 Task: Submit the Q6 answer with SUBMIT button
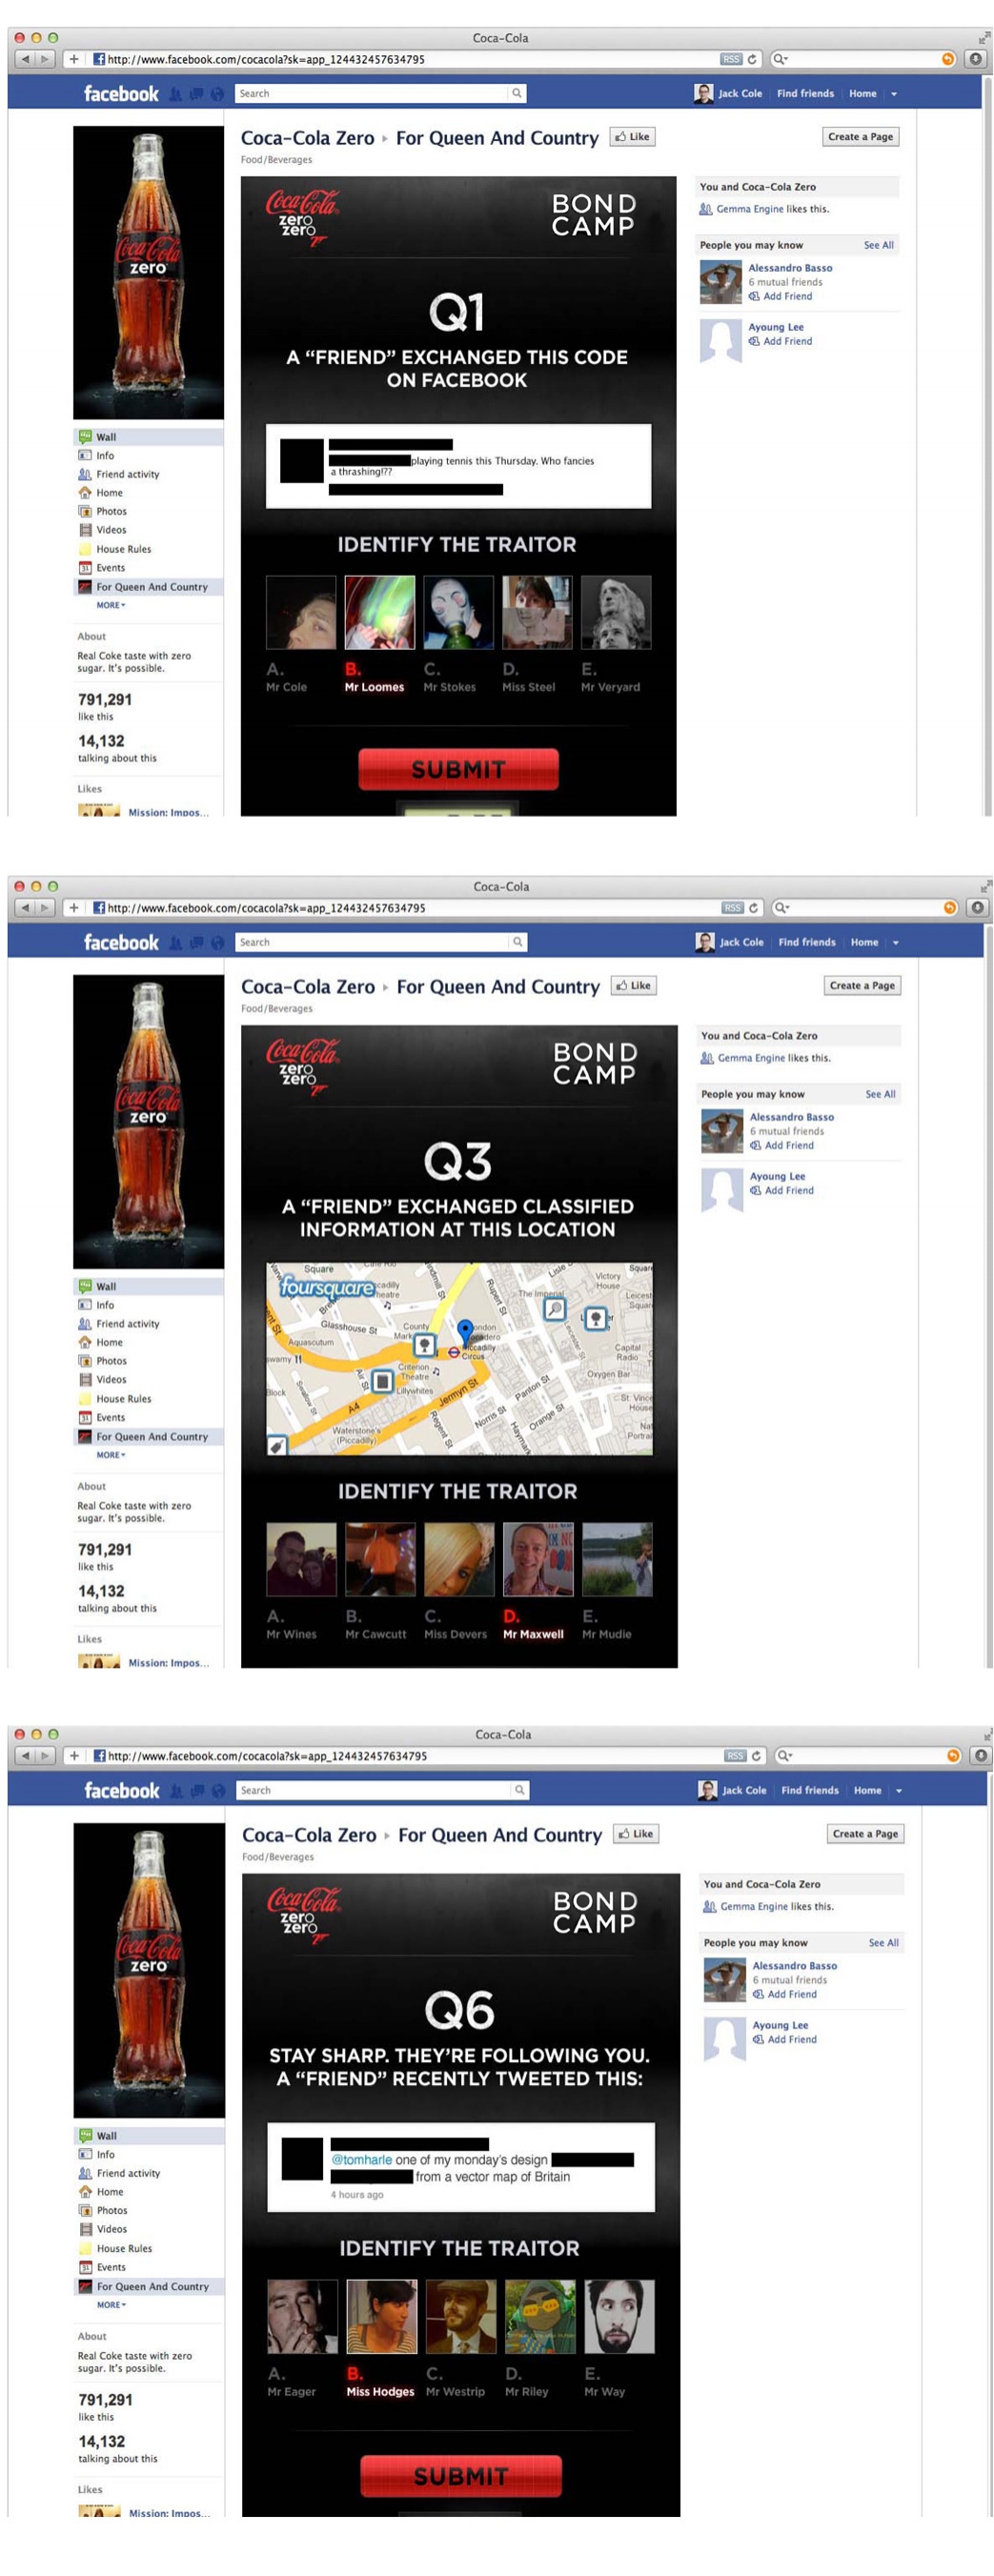[460, 2476]
